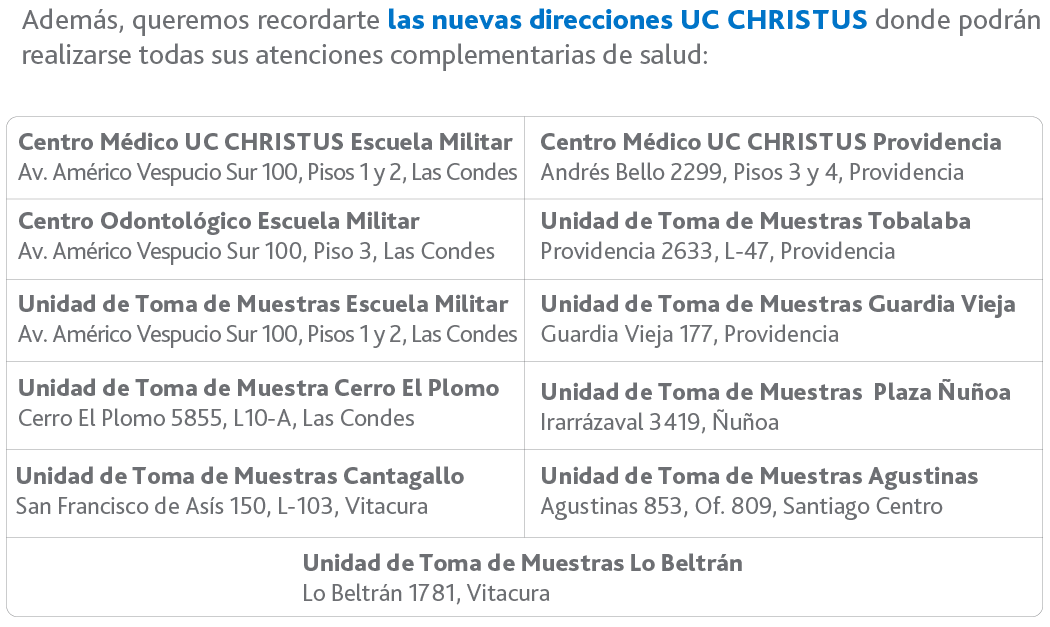
Task: Choose the Unidad de Toma de Muestras Plaza Ñuñoa heading
Action: pyautogui.click(x=775, y=392)
